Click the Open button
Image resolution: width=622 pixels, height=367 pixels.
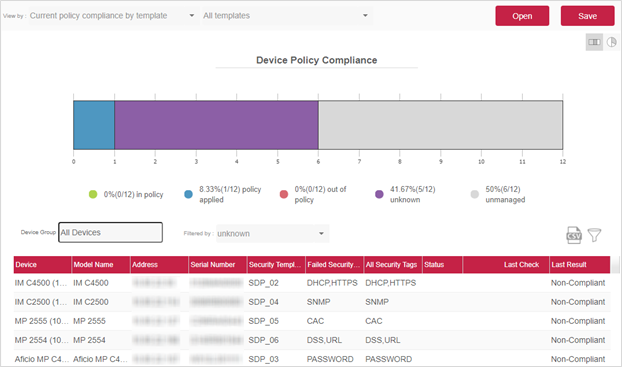tap(522, 16)
